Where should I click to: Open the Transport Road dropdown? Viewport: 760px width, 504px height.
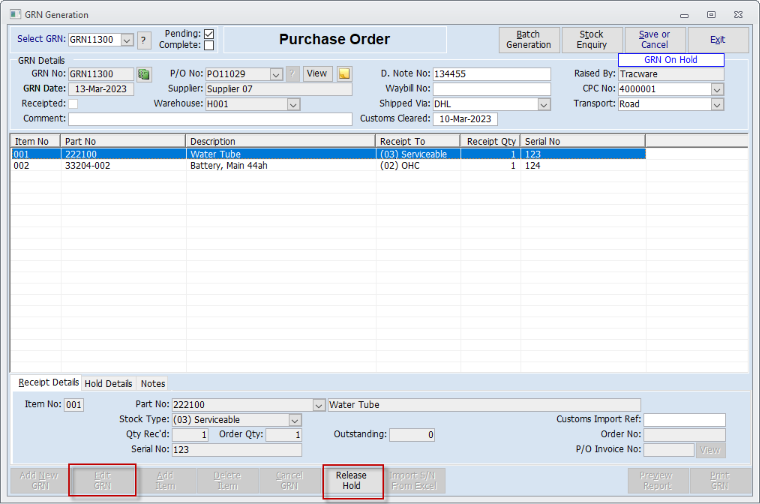point(717,104)
